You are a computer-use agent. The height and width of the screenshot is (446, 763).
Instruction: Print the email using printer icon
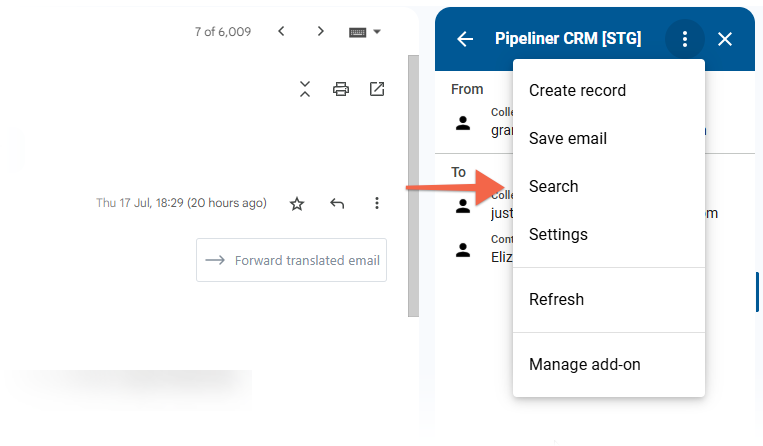click(x=341, y=89)
